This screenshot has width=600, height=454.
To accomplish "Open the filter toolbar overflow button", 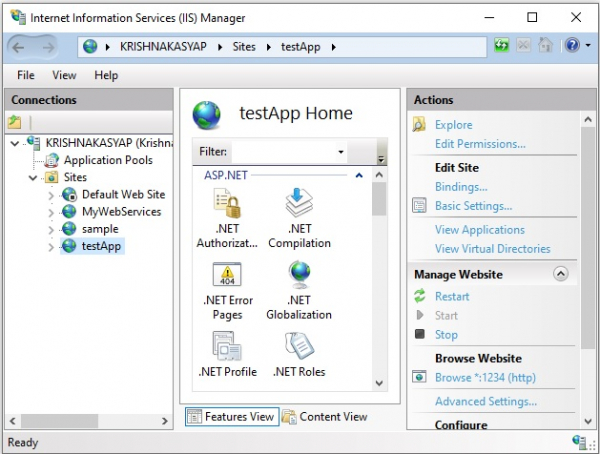I will click(x=381, y=158).
